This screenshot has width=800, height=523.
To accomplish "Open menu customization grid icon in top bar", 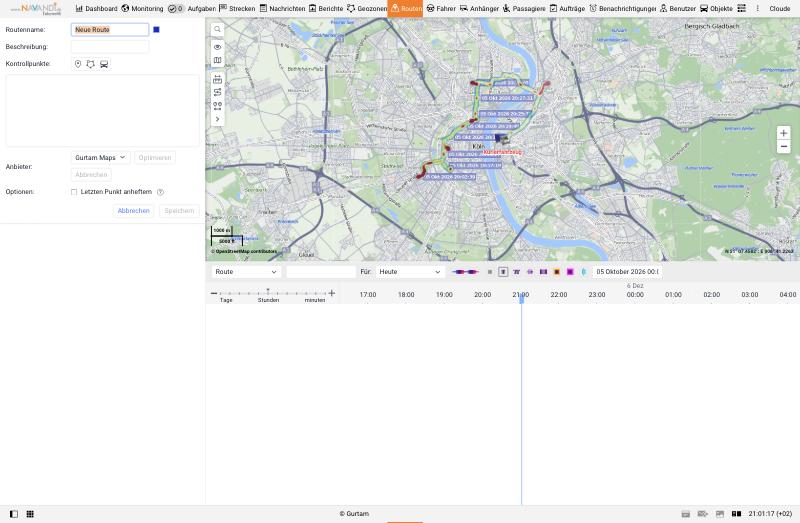I will [742, 9].
